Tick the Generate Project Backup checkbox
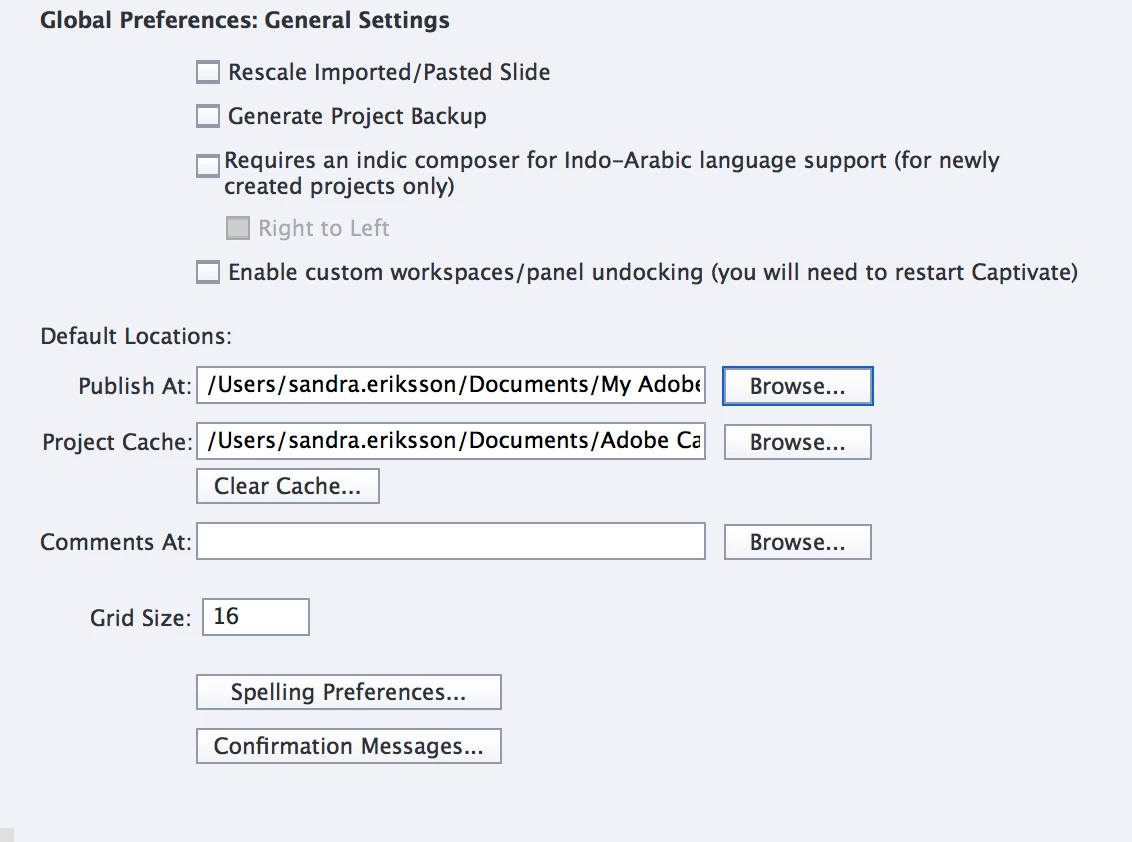The width and height of the screenshot is (1132, 842). [208, 116]
